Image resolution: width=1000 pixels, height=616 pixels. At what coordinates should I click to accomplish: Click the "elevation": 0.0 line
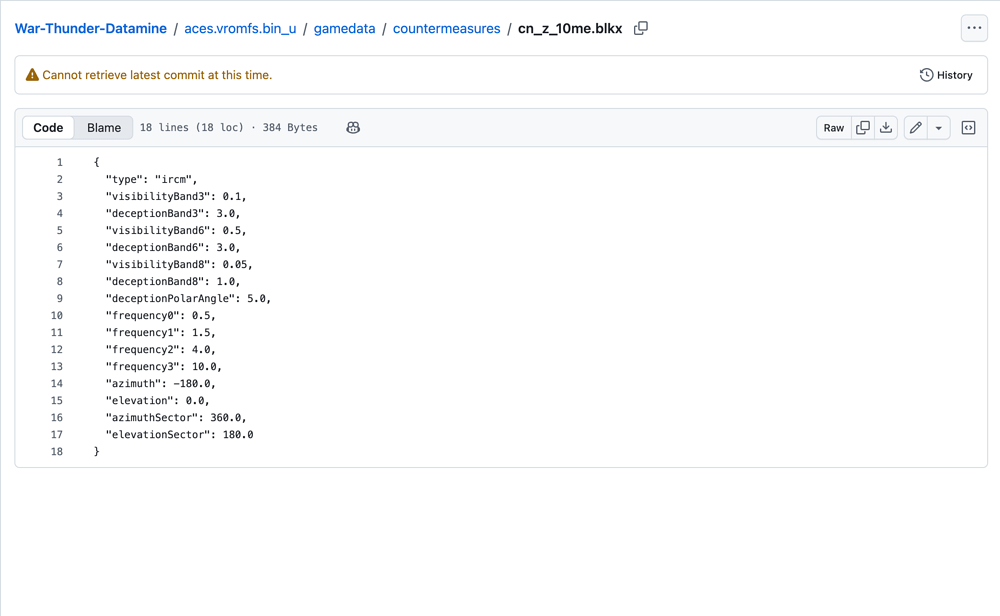tap(158, 400)
